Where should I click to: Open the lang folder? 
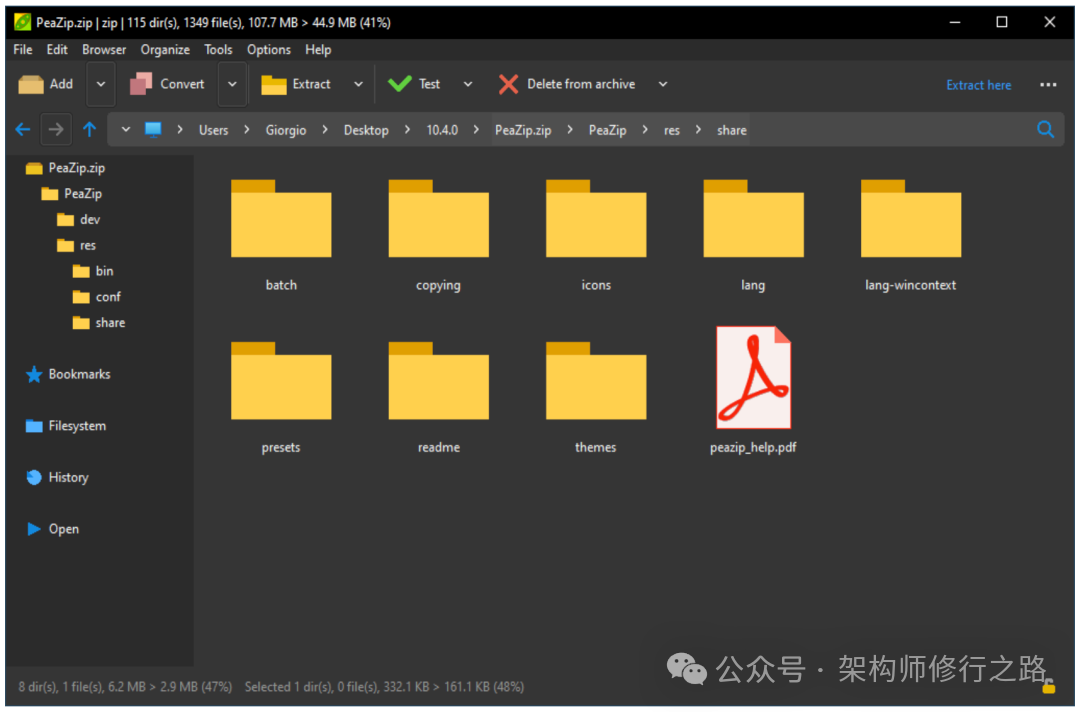[753, 234]
